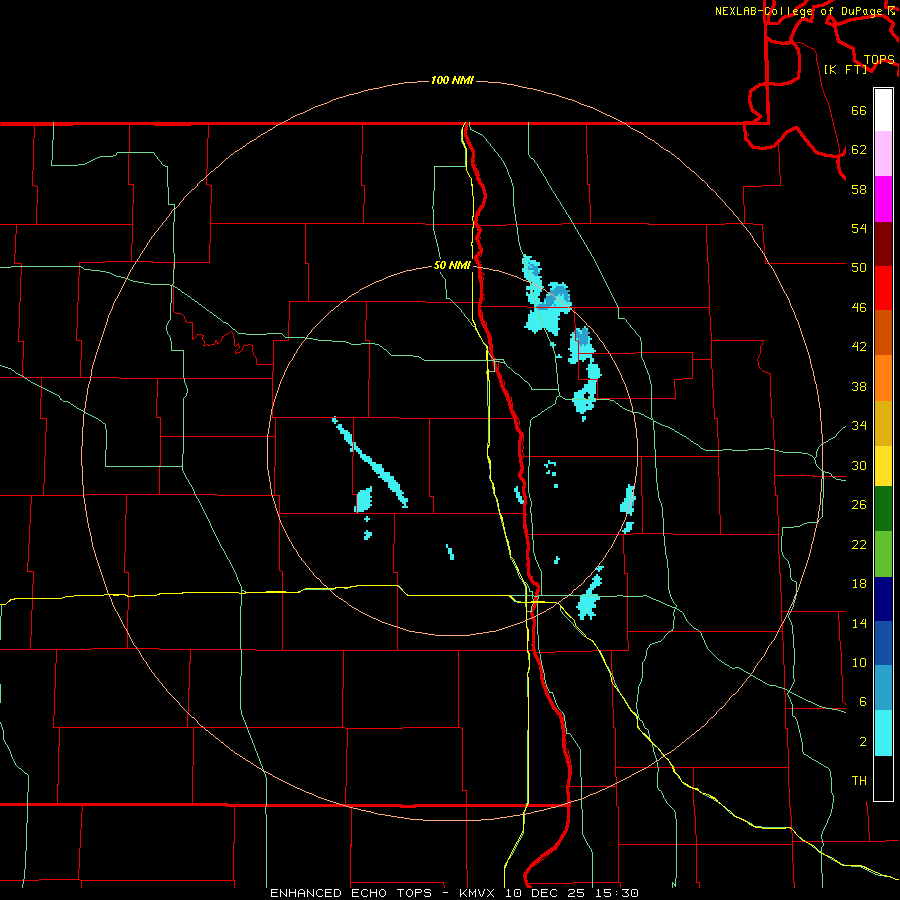Click the legend value '50'
This screenshot has width=900, height=900.
[x=859, y=268]
